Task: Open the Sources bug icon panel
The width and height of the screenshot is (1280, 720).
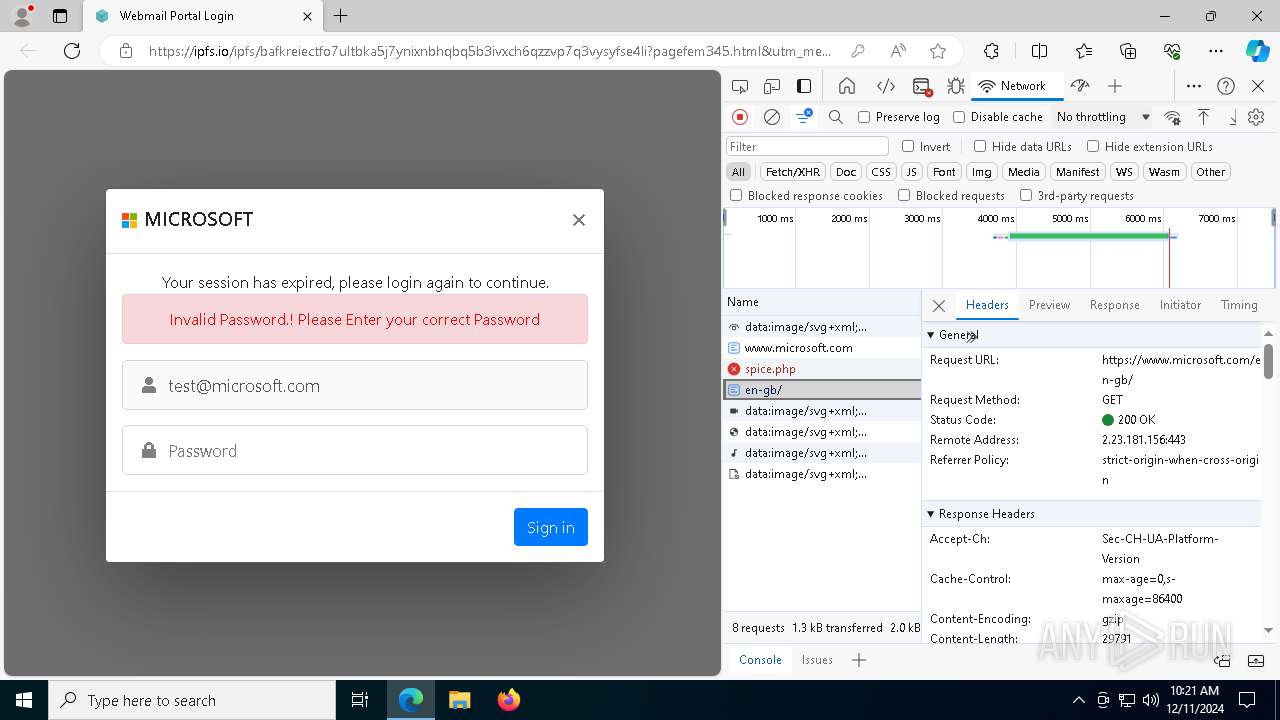Action: point(956,86)
